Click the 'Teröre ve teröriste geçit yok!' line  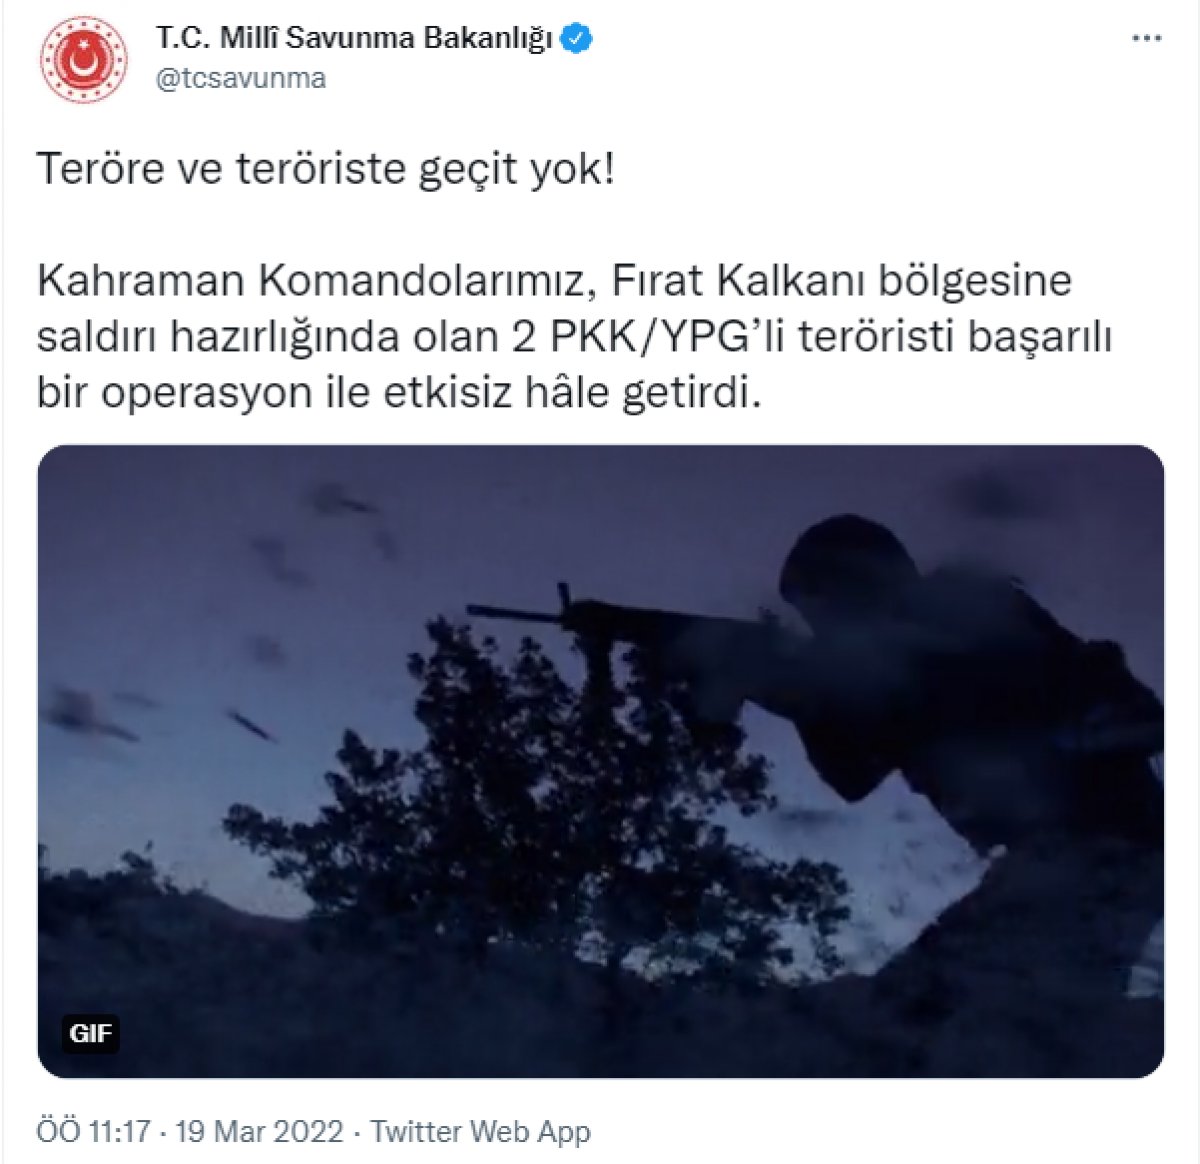[326, 169]
